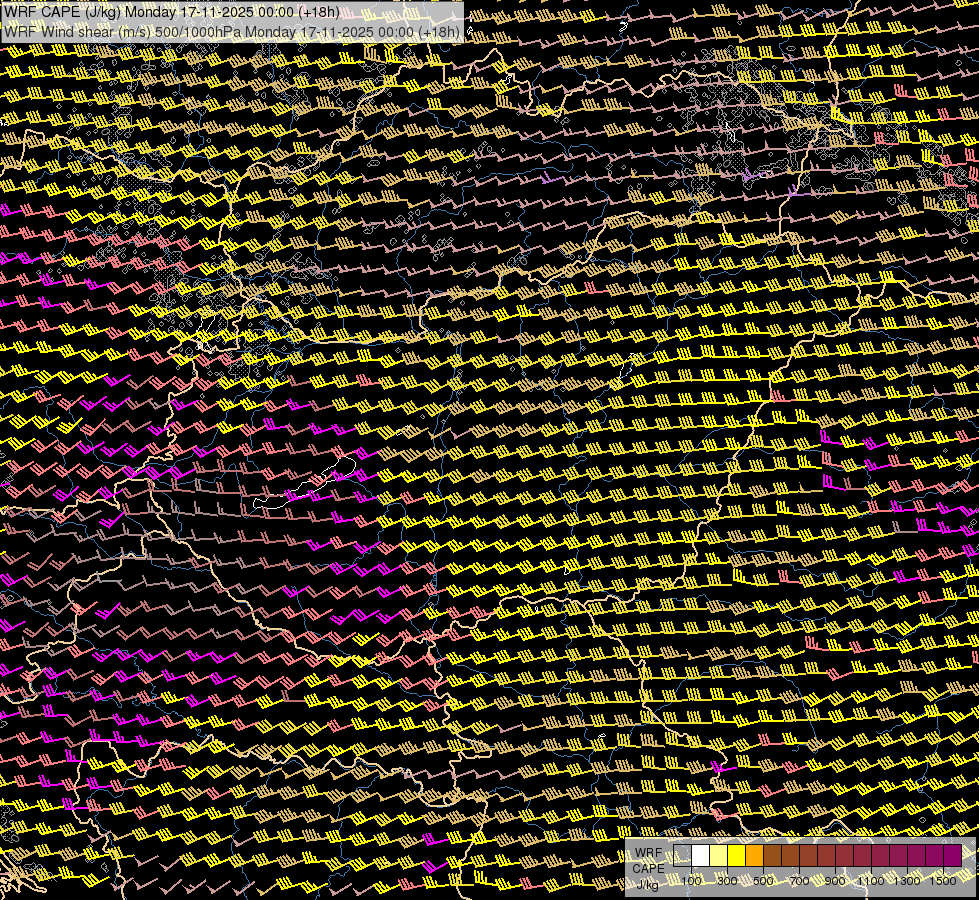Click the legend label '700'

point(799,881)
